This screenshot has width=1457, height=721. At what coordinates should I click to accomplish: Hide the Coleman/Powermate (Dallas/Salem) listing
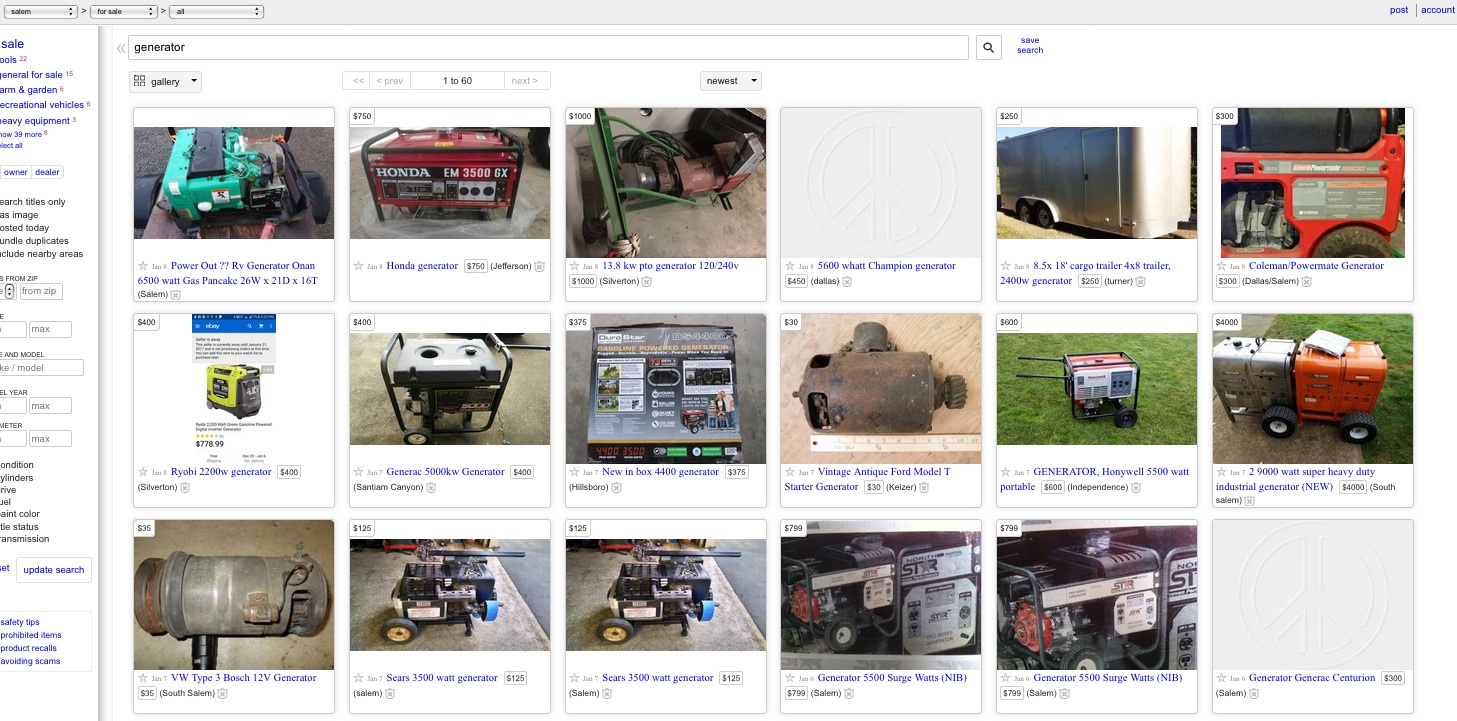coord(1306,282)
